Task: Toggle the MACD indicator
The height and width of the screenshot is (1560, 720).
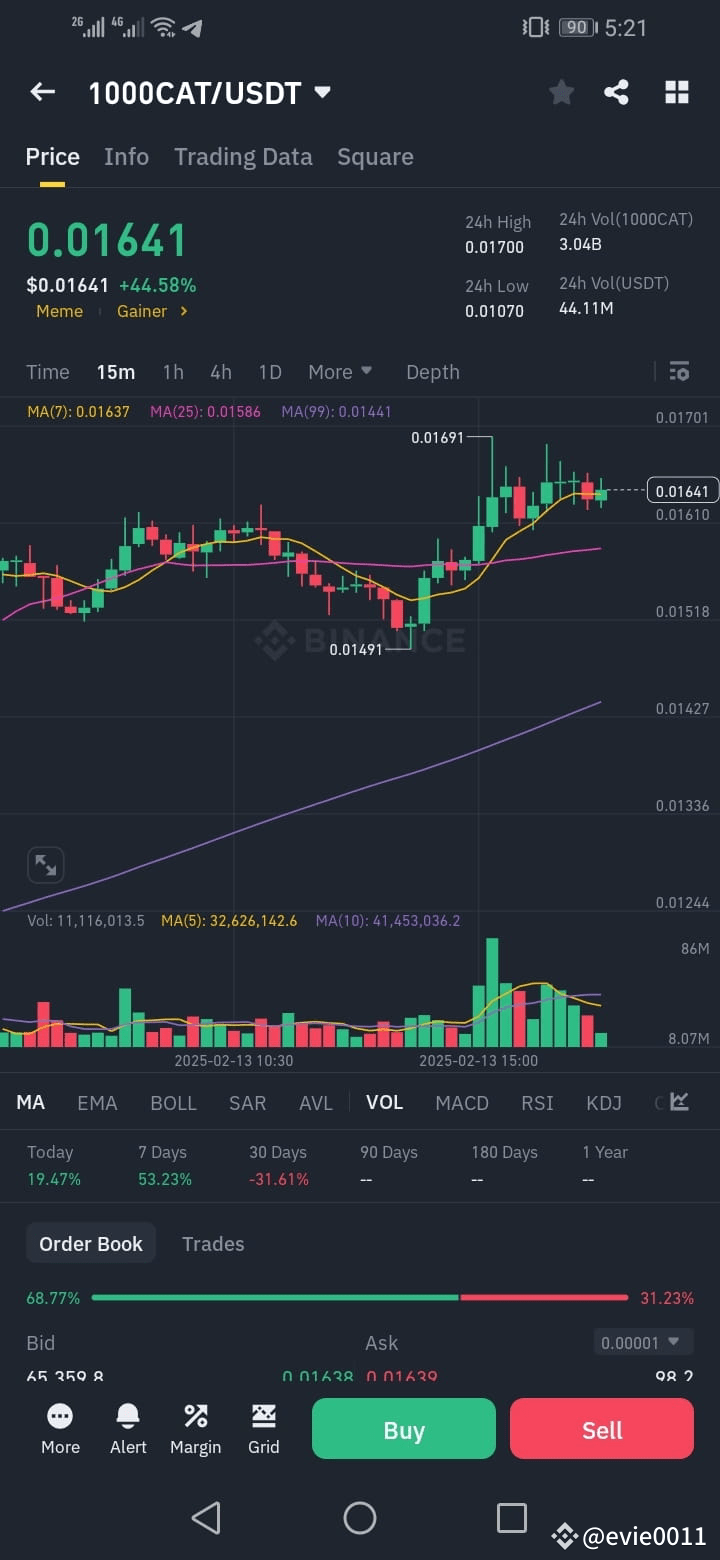Action: click(x=462, y=1102)
